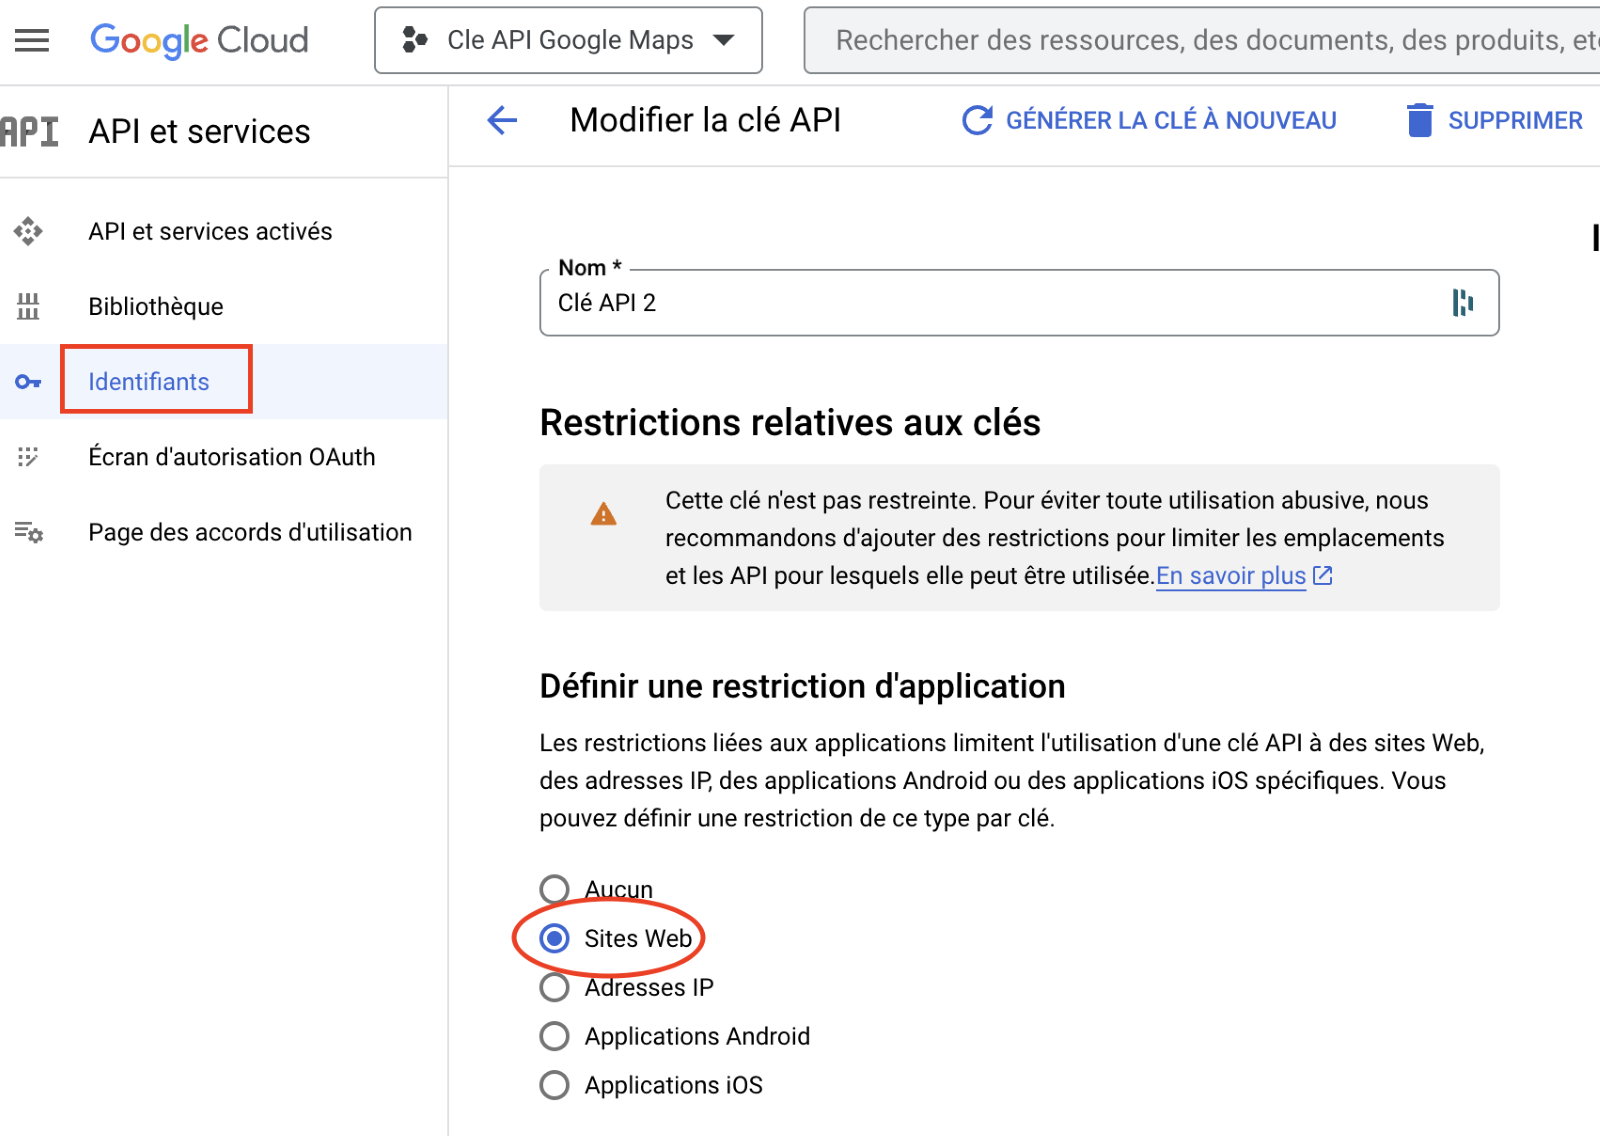Choose Applications iOS restriction

554,1085
